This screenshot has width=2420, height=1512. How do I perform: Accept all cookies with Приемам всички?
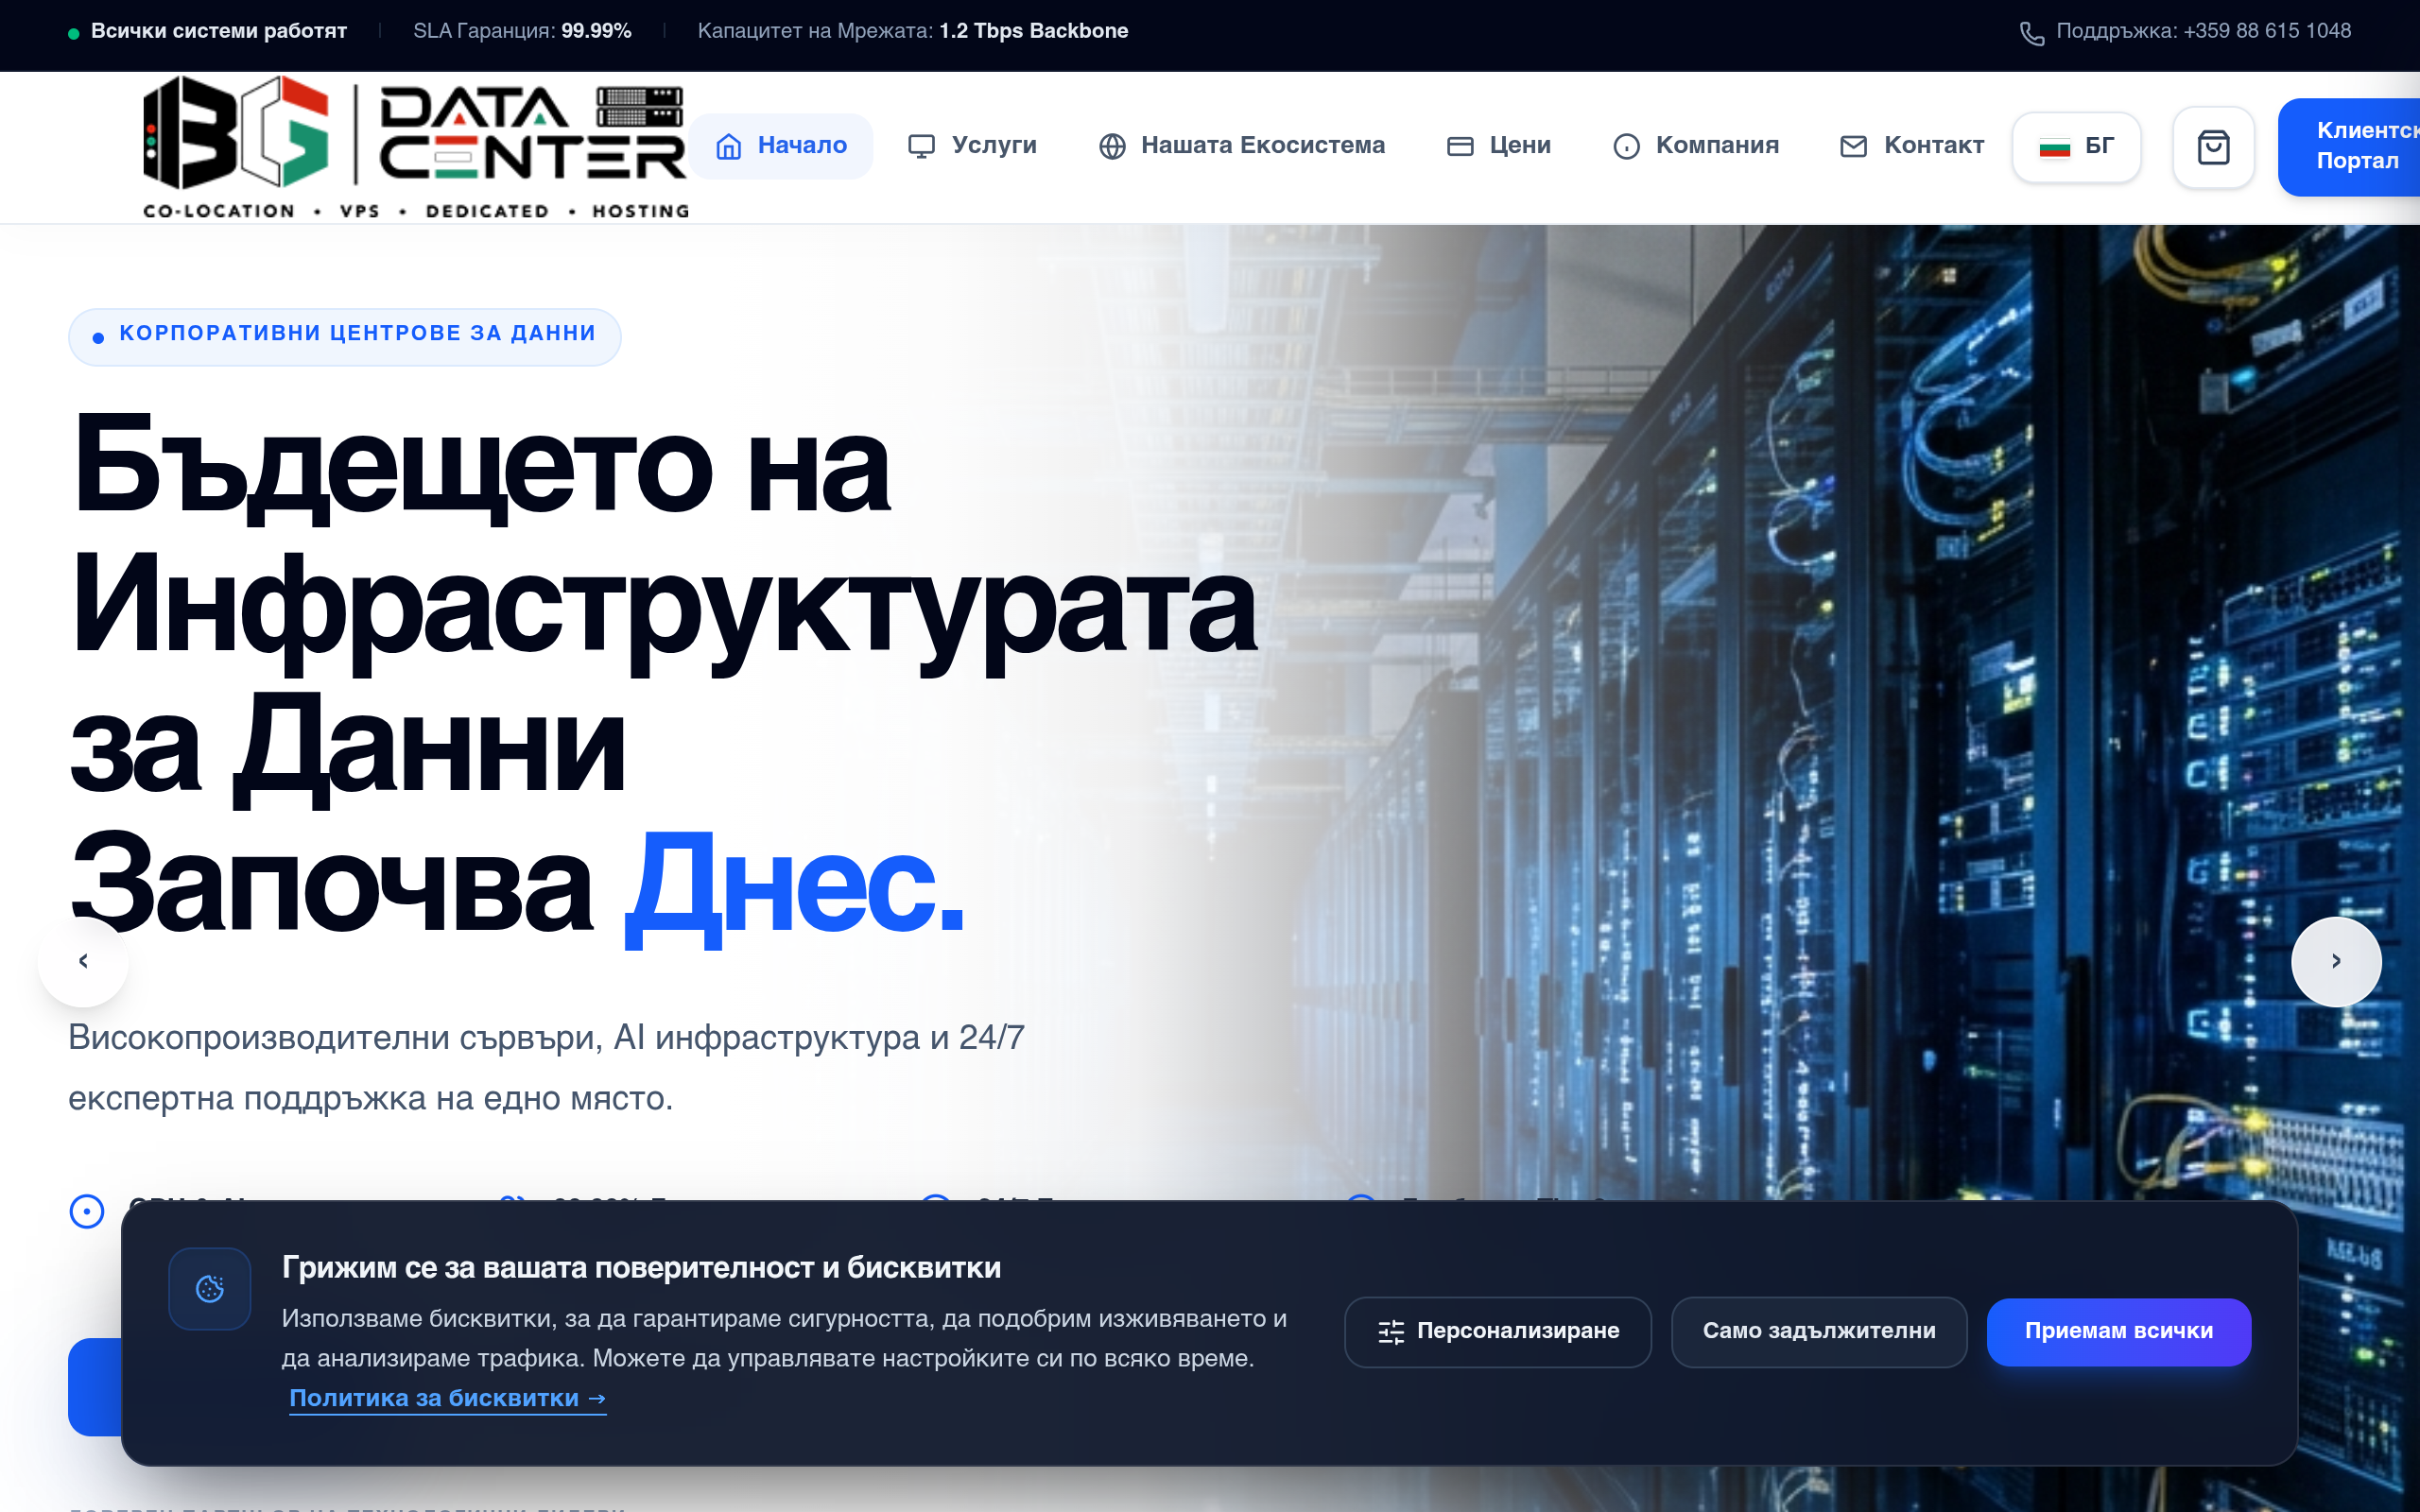click(x=2118, y=1331)
